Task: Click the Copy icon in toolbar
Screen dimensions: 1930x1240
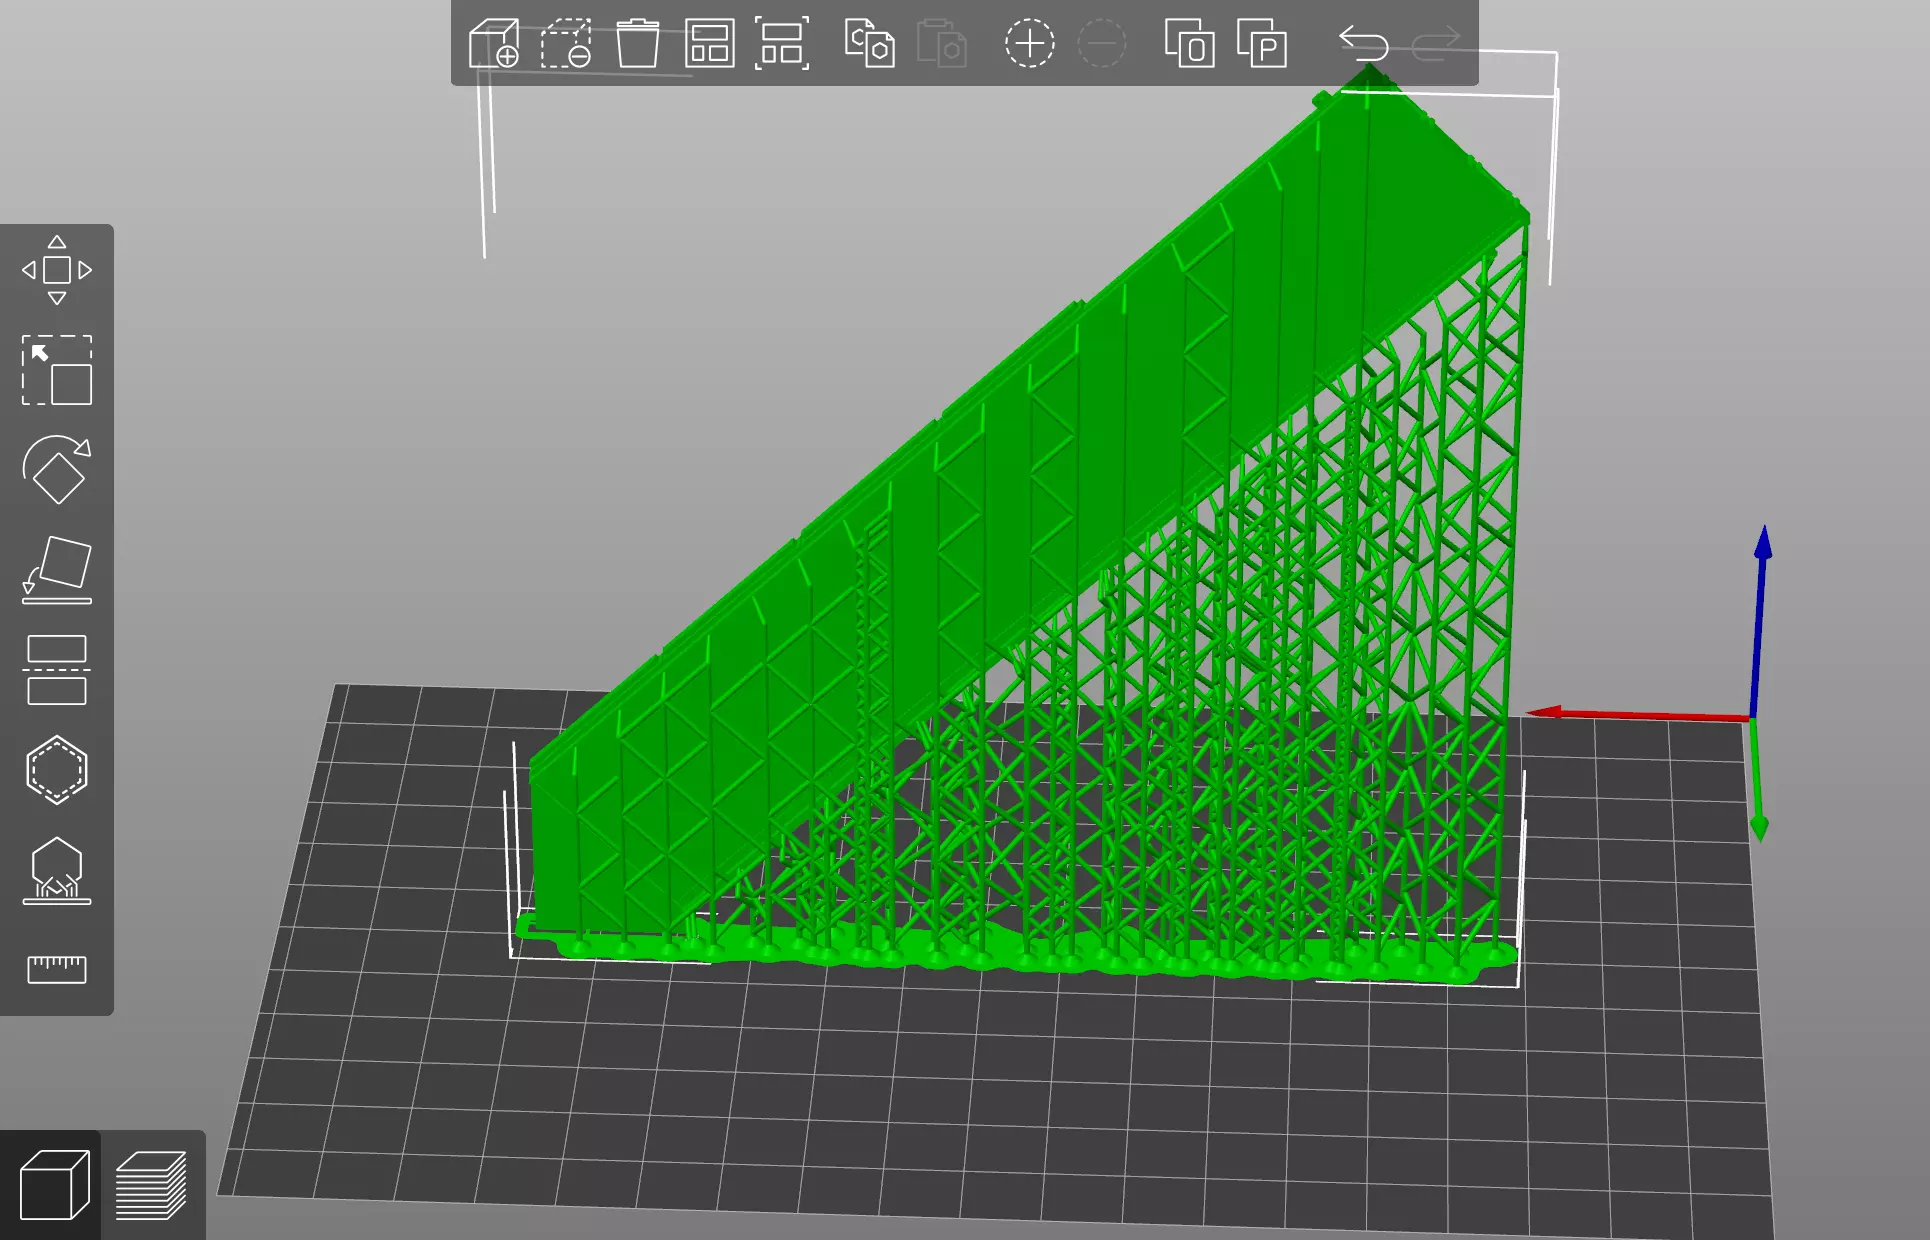Action: pos(869,44)
